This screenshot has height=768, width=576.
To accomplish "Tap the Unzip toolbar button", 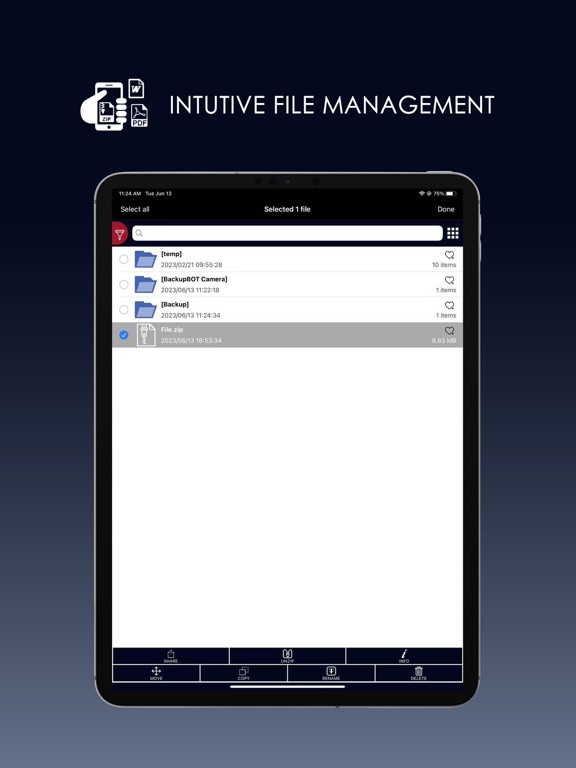I will click(x=288, y=656).
